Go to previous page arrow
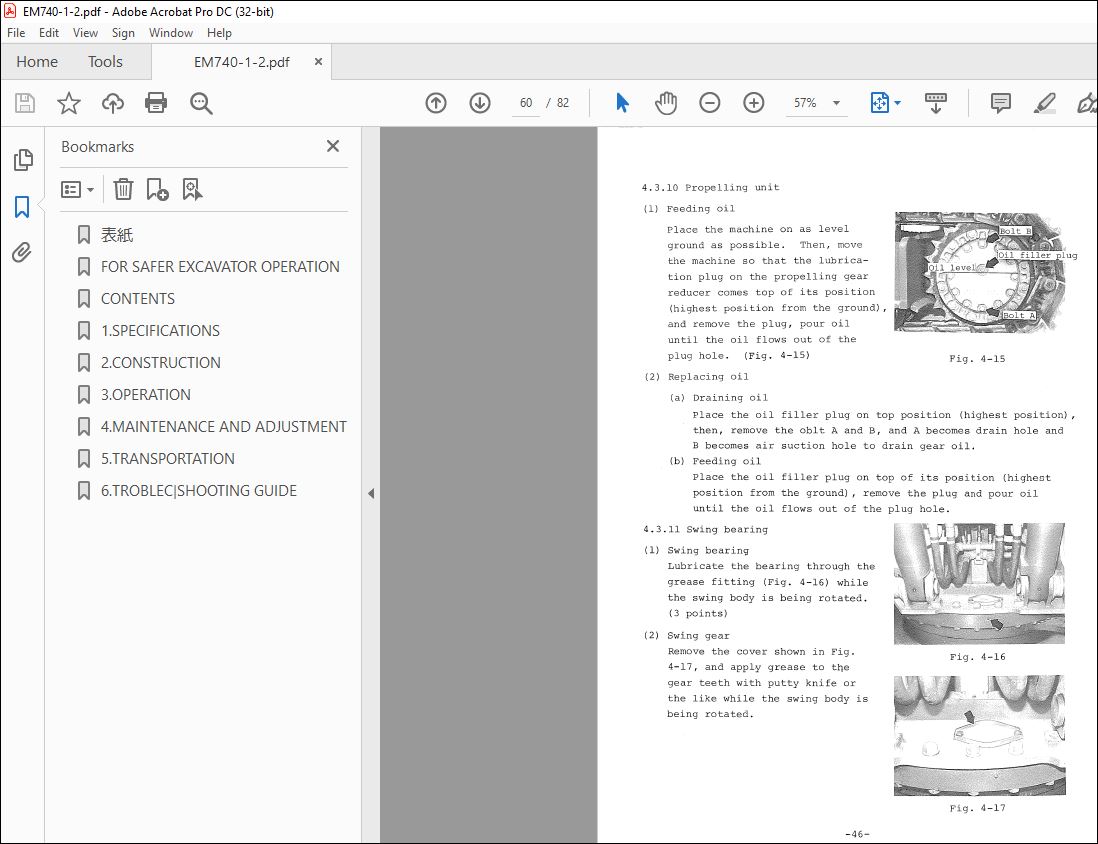Image resolution: width=1098 pixels, height=844 pixels. point(436,103)
